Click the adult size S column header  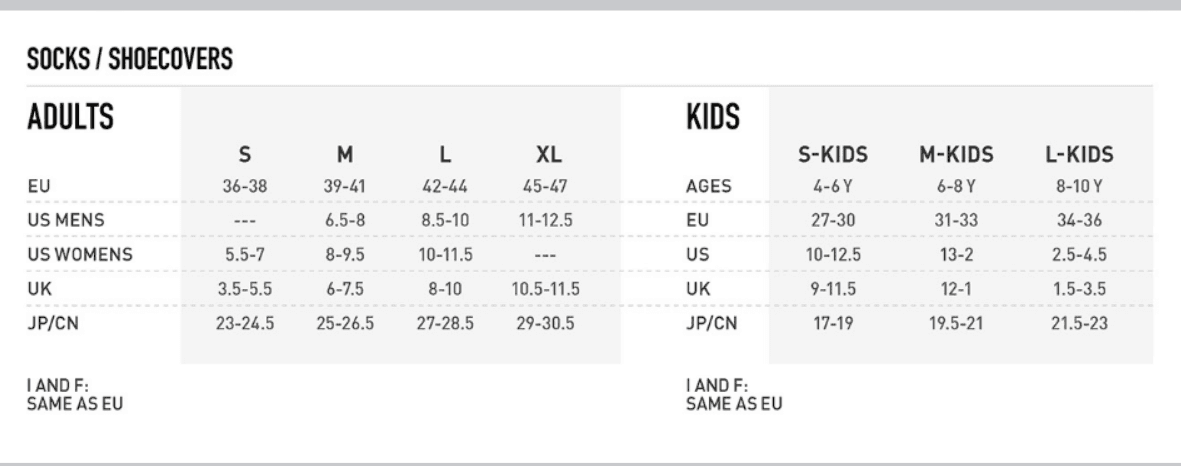coord(245,155)
